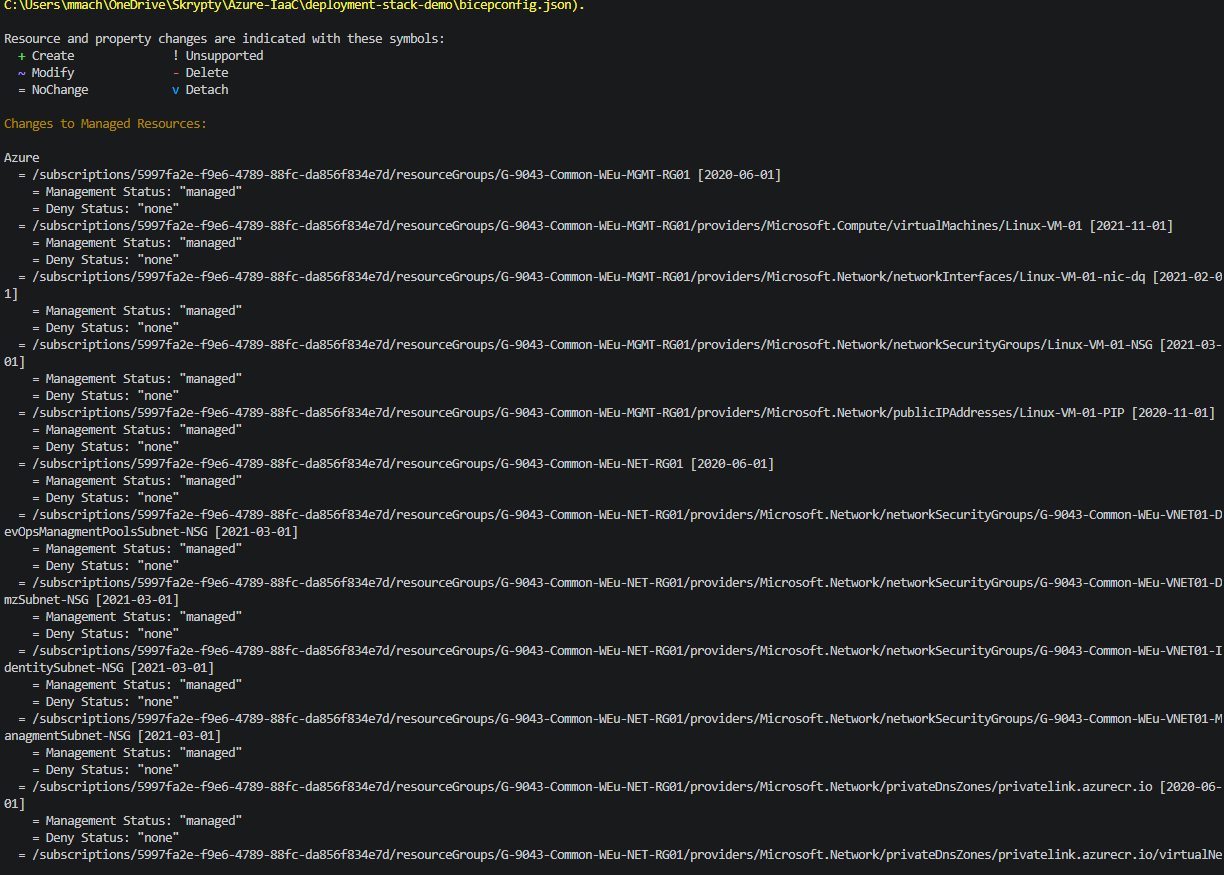Click the 'Azure' scope label
Image resolution: width=1224 pixels, height=875 pixels.
pyautogui.click(x=22, y=158)
